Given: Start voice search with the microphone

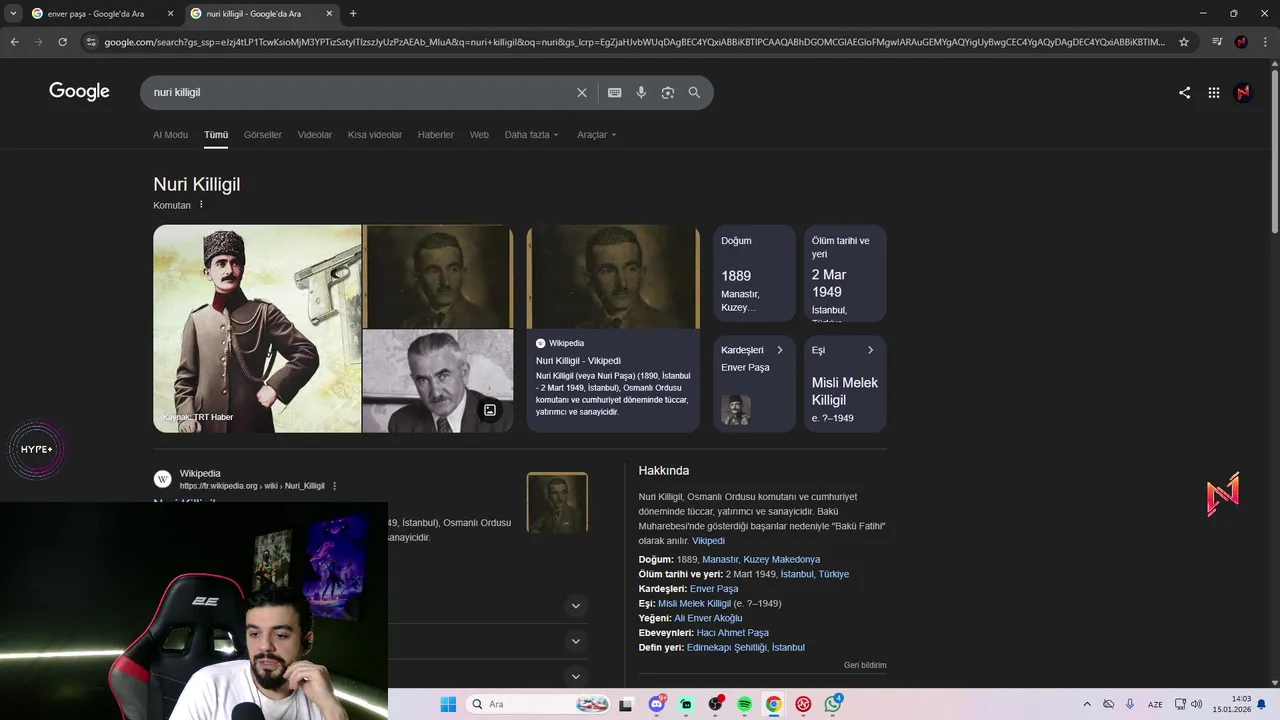Looking at the screenshot, I should click(x=641, y=92).
